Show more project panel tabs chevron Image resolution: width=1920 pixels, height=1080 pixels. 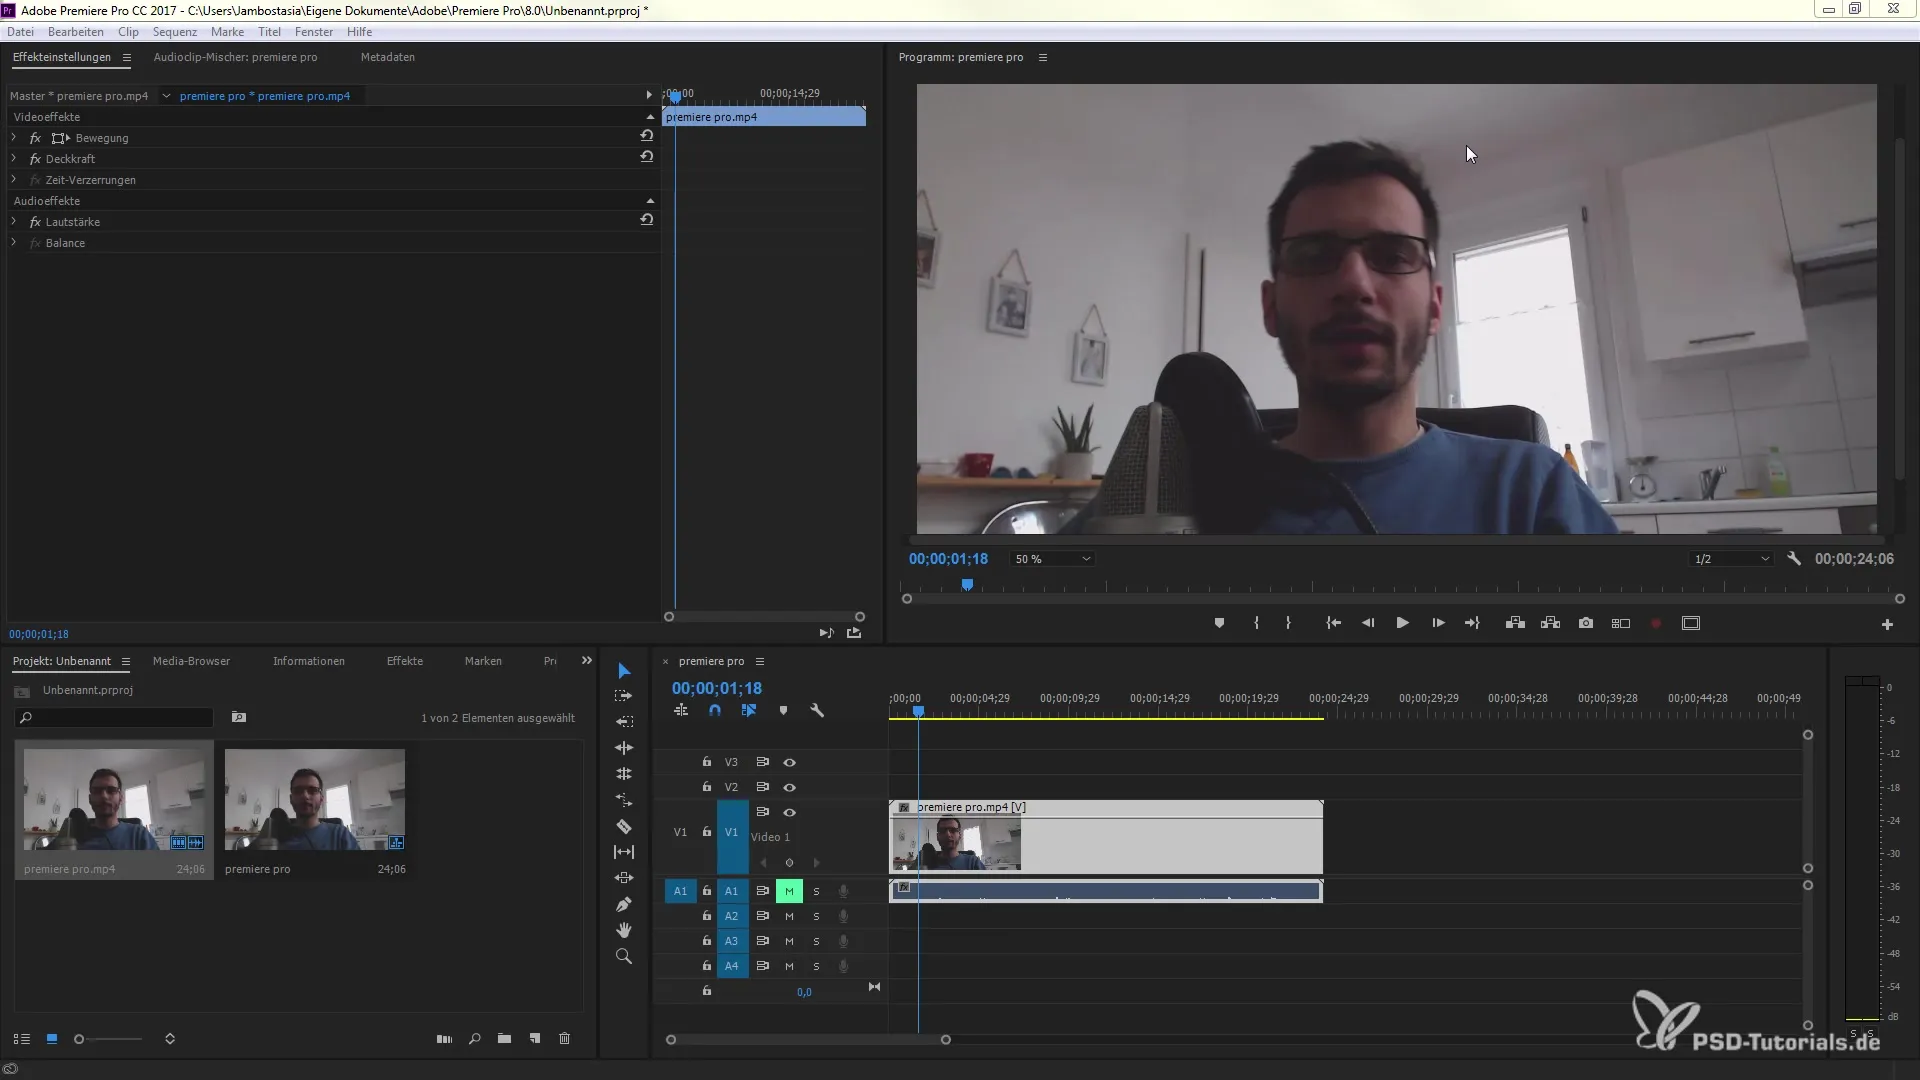coord(587,661)
